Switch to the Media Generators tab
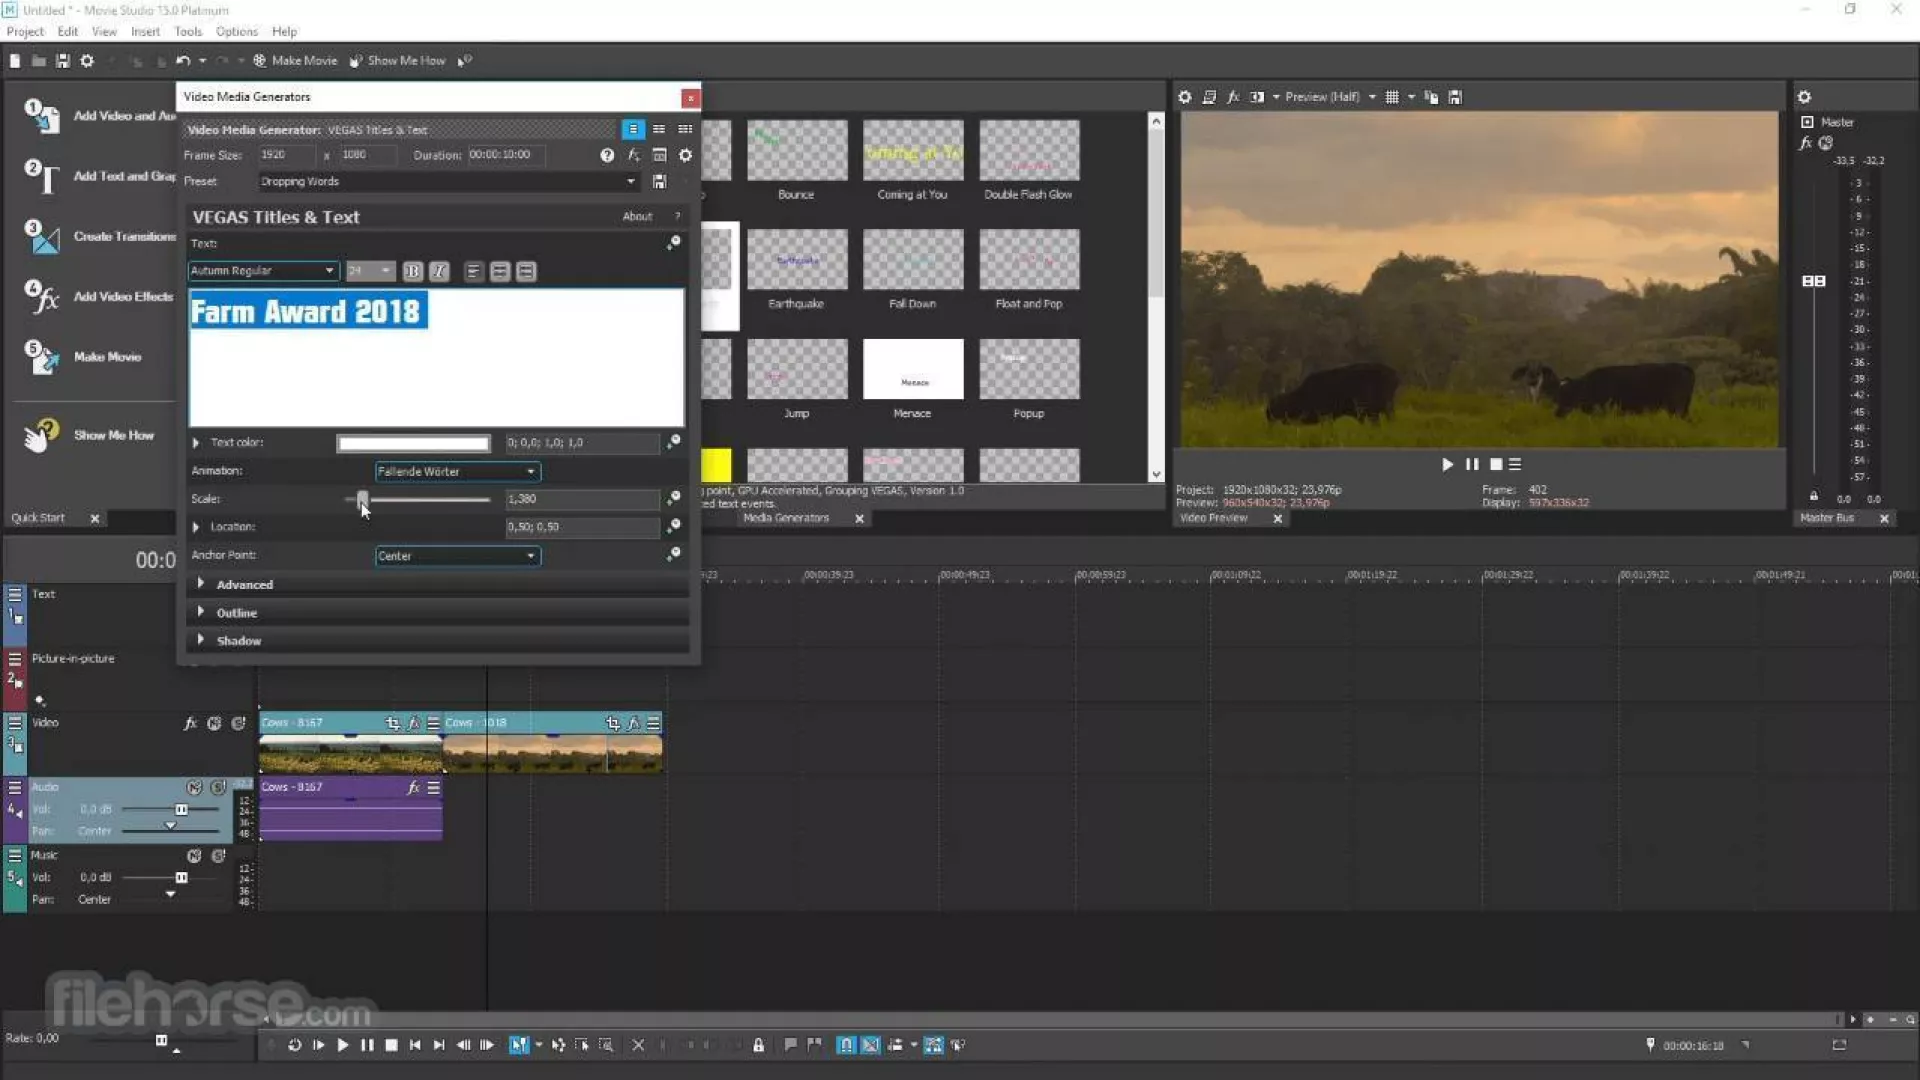The height and width of the screenshot is (1080, 1920). pos(786,518)
